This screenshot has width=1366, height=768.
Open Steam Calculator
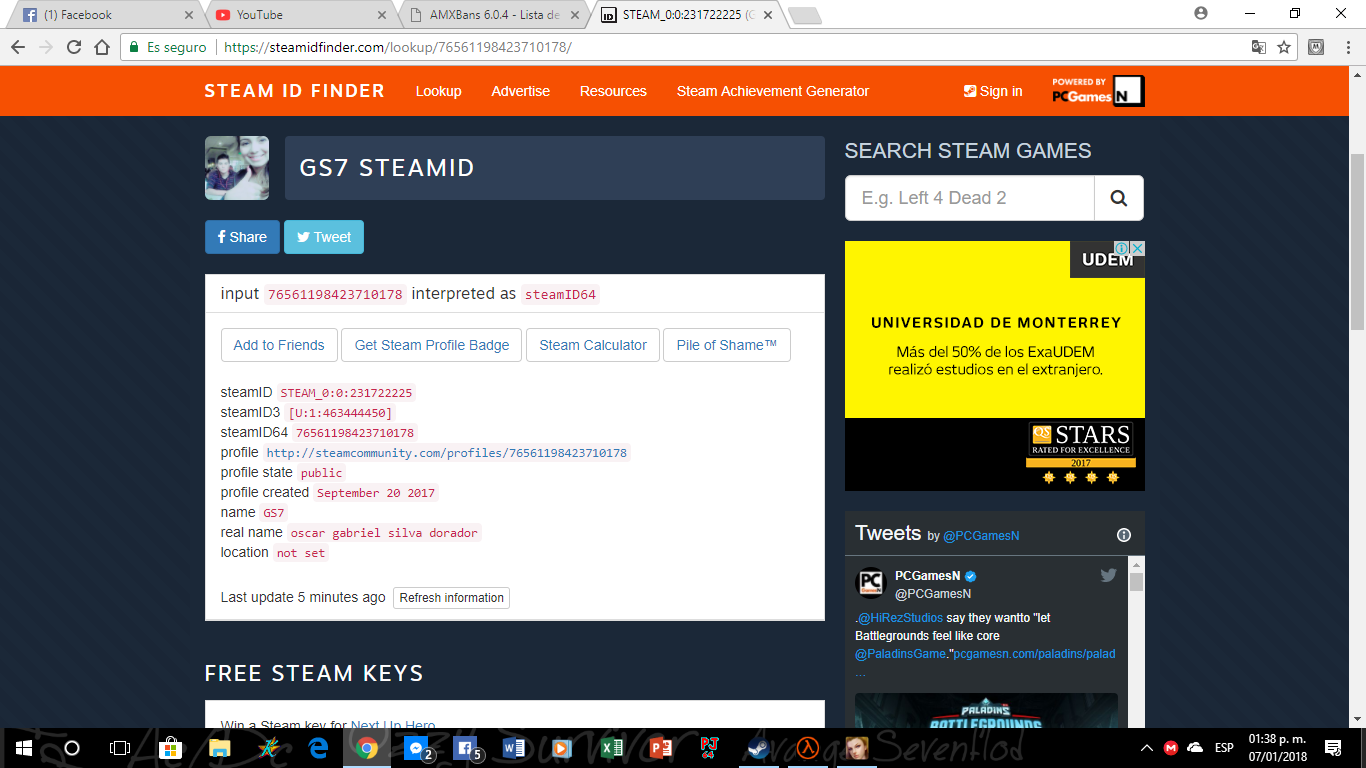pos(593,345)
